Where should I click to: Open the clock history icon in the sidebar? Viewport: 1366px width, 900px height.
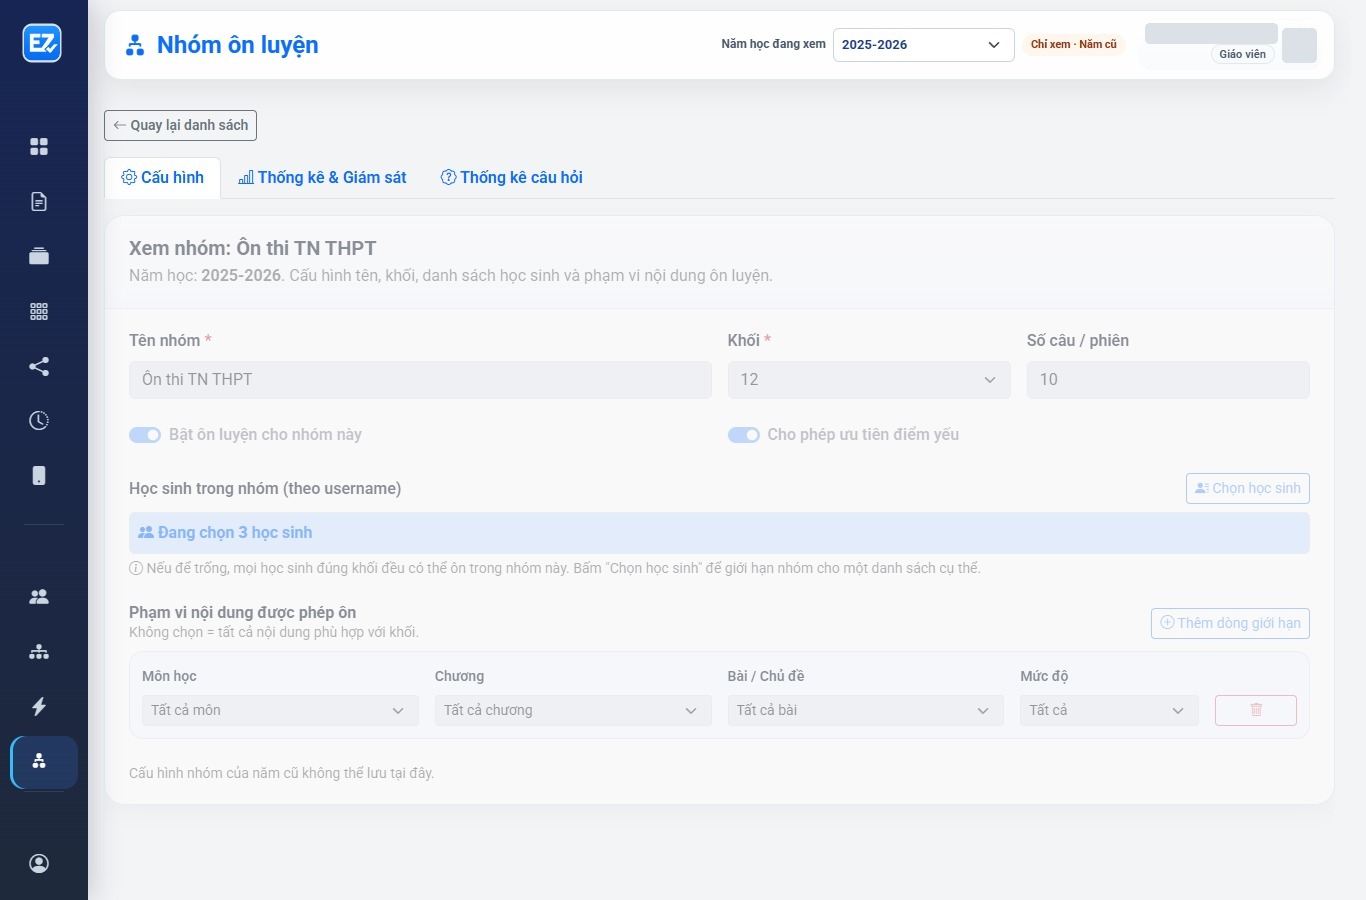click(x=39, y=420)
